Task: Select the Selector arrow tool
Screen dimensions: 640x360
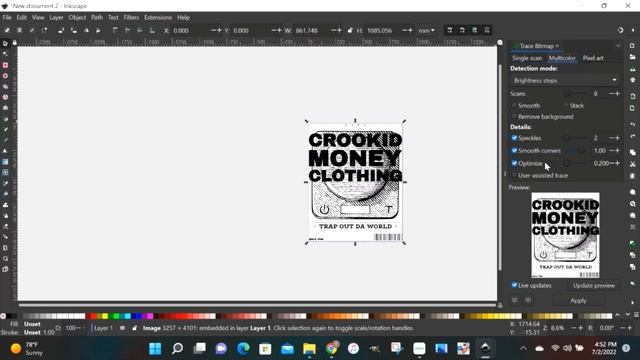Action: click(5, 43)
